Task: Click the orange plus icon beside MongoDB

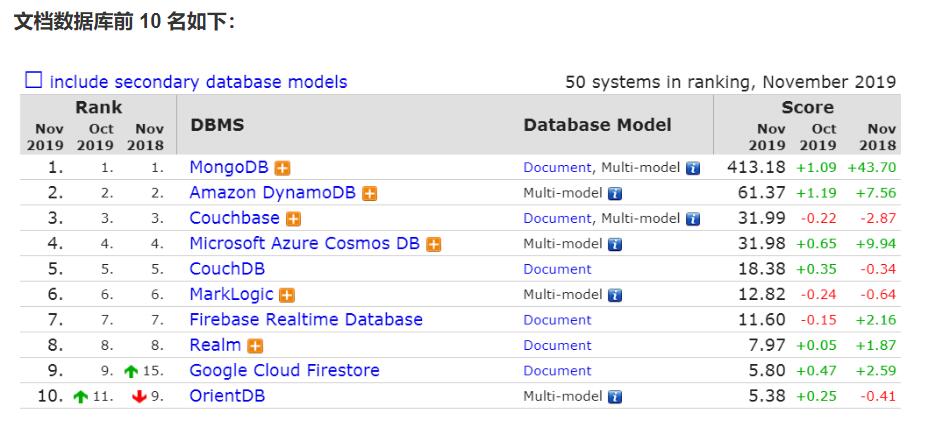Action: point(282,169)
